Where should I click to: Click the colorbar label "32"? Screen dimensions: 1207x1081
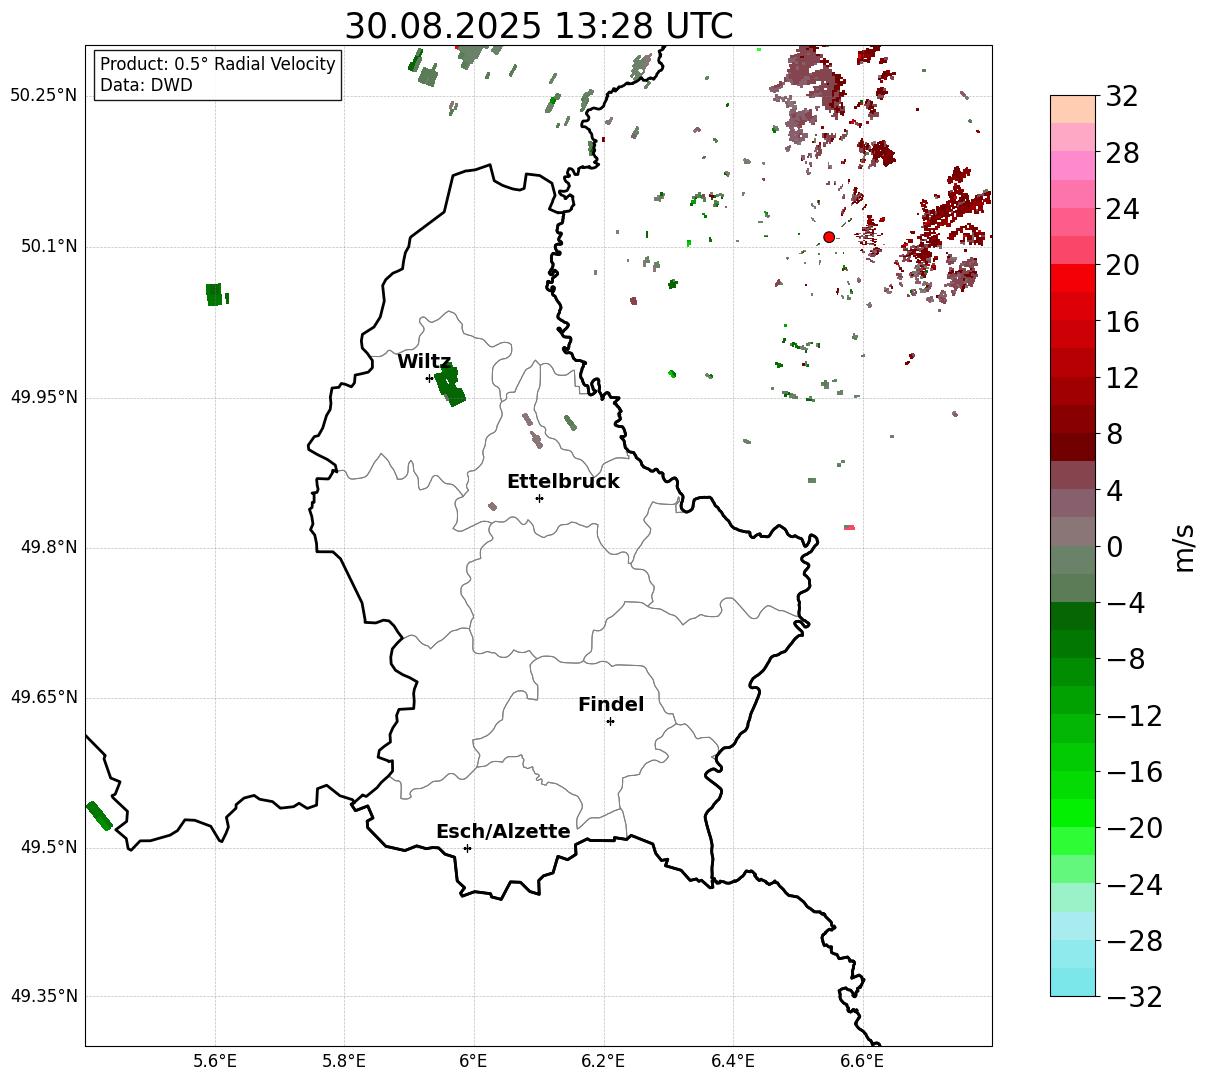tap(1121, 97)
